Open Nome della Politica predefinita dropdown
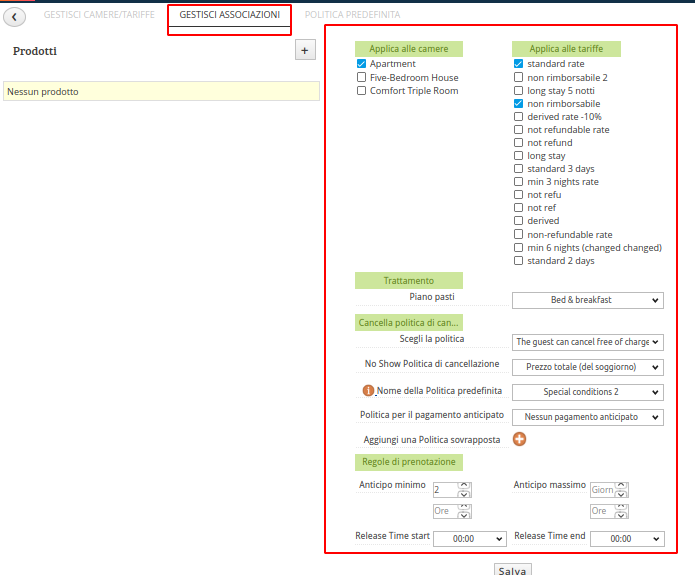The width and height of the screenshot is (695, 575). pyautogui.click(x=588, y=392)
